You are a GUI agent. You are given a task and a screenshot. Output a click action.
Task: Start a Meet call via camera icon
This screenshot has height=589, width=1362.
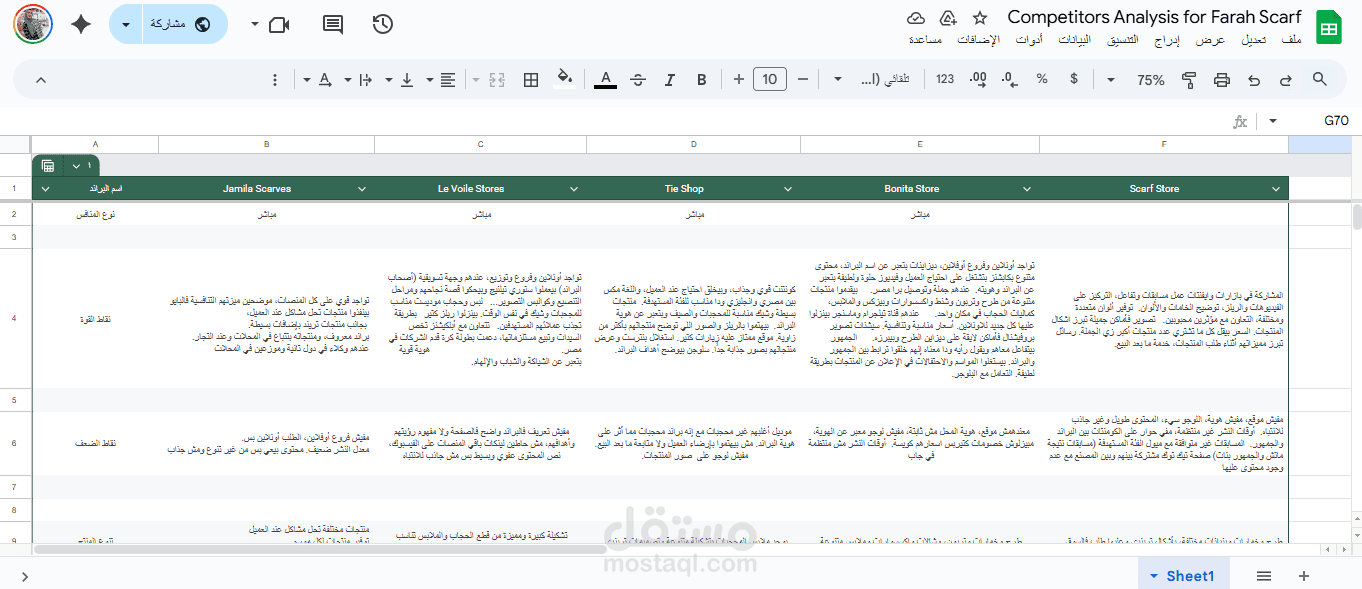[x=279, y=24]
